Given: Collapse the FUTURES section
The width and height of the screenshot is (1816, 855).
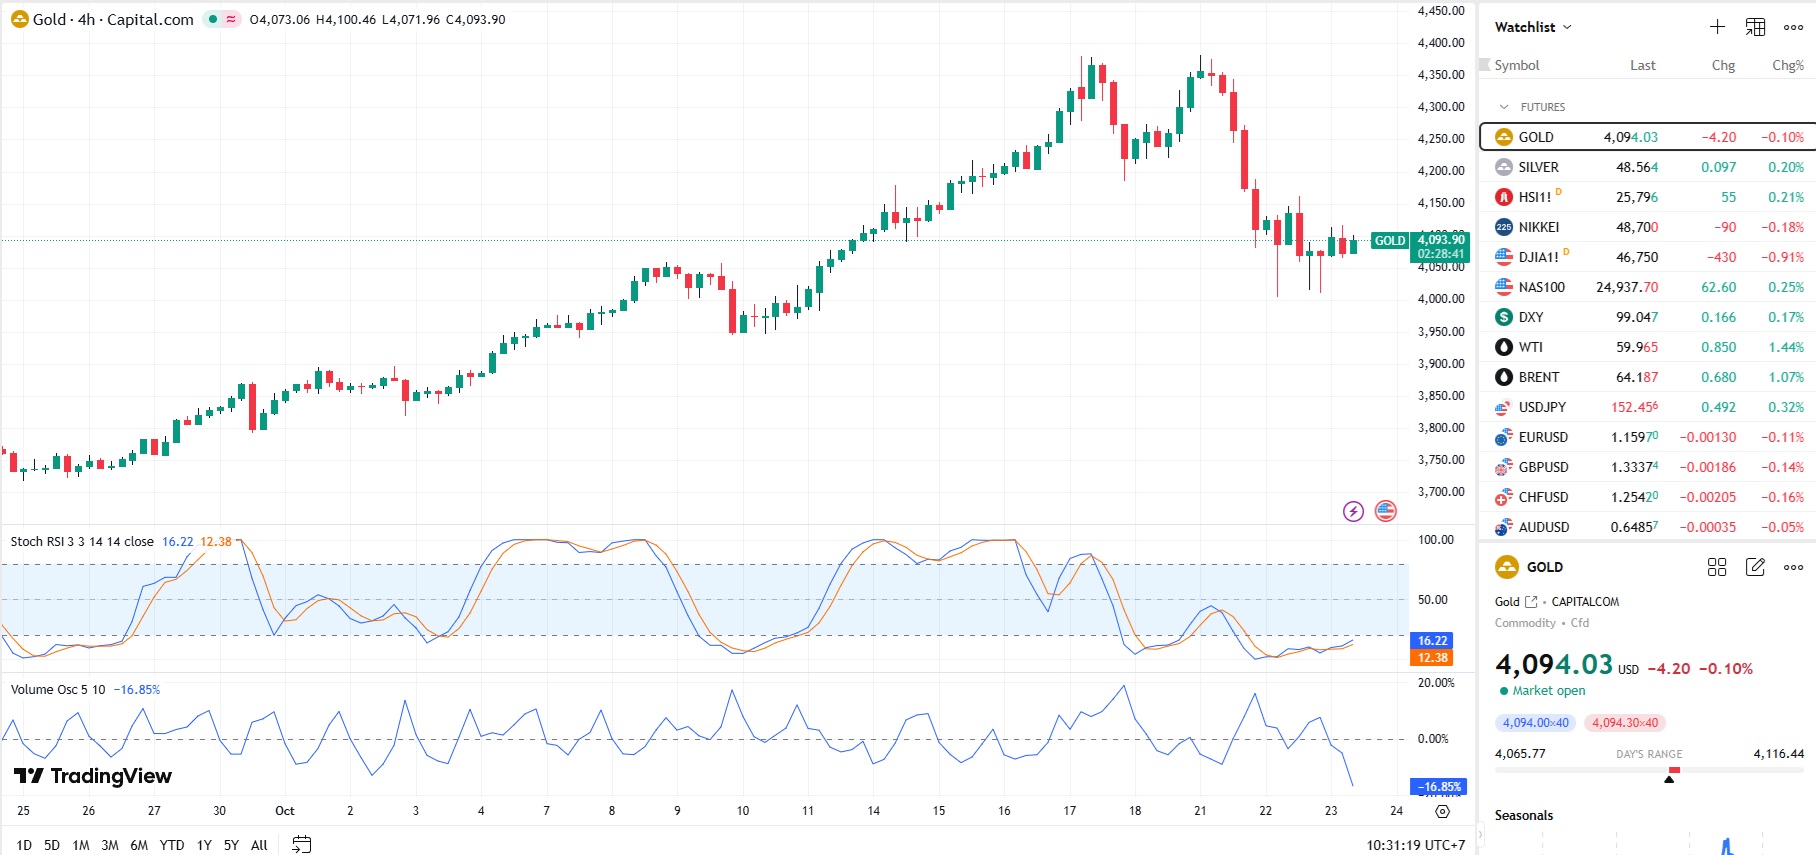Looking at the screenshot, I should tap(1504, 107).
